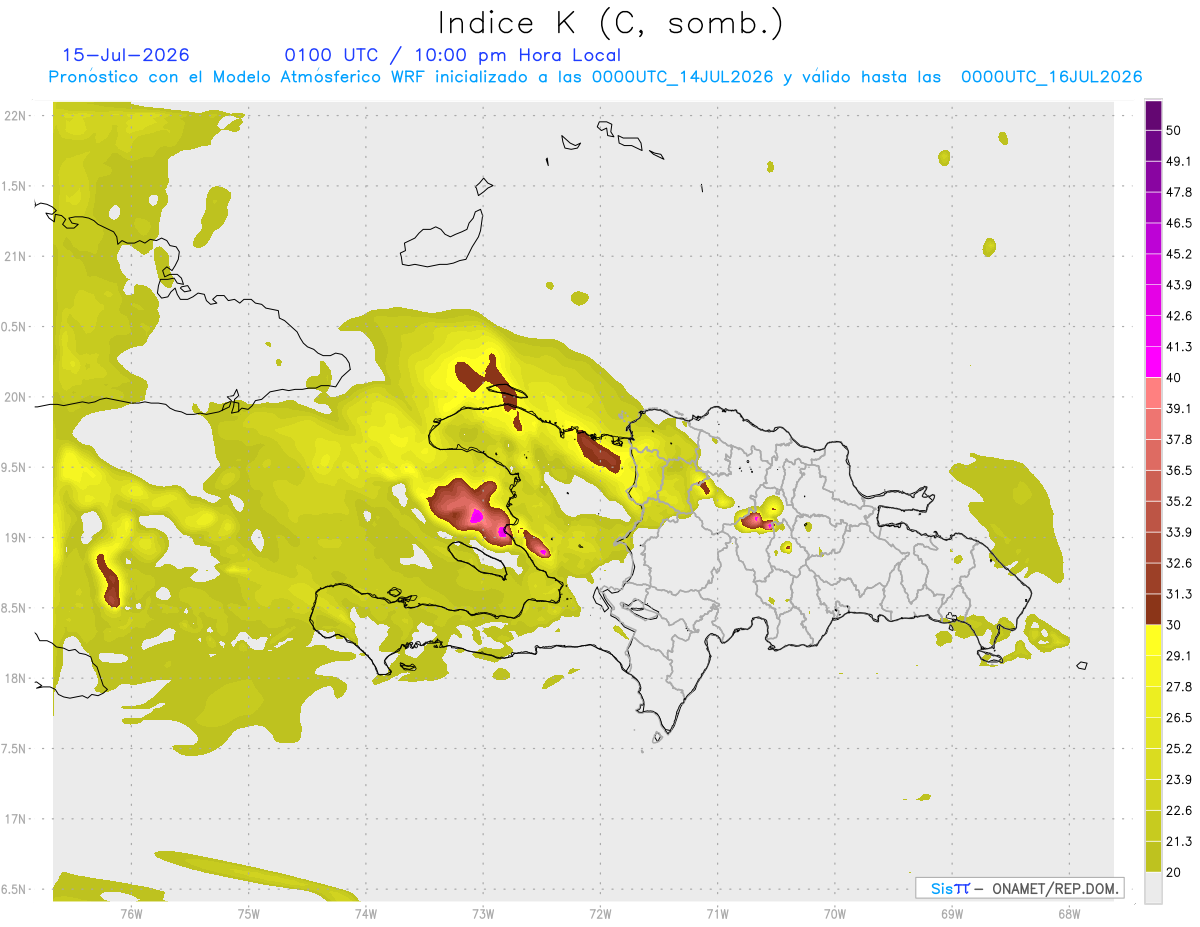Click the dark brown swatch between 30 and 31.3
The image size is (1200, 927).
1153,609
